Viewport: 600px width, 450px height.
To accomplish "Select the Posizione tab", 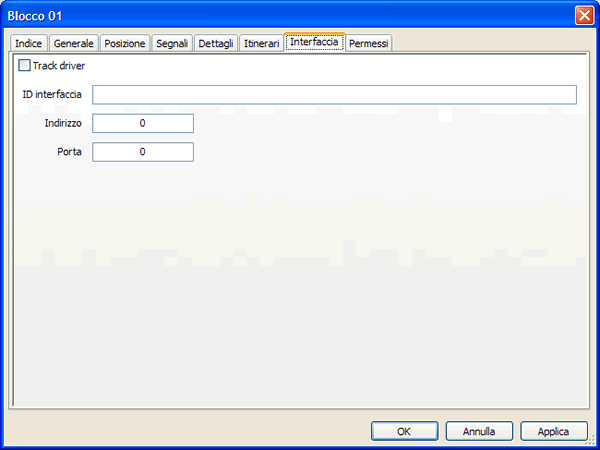I will click(x=125, y=43).
